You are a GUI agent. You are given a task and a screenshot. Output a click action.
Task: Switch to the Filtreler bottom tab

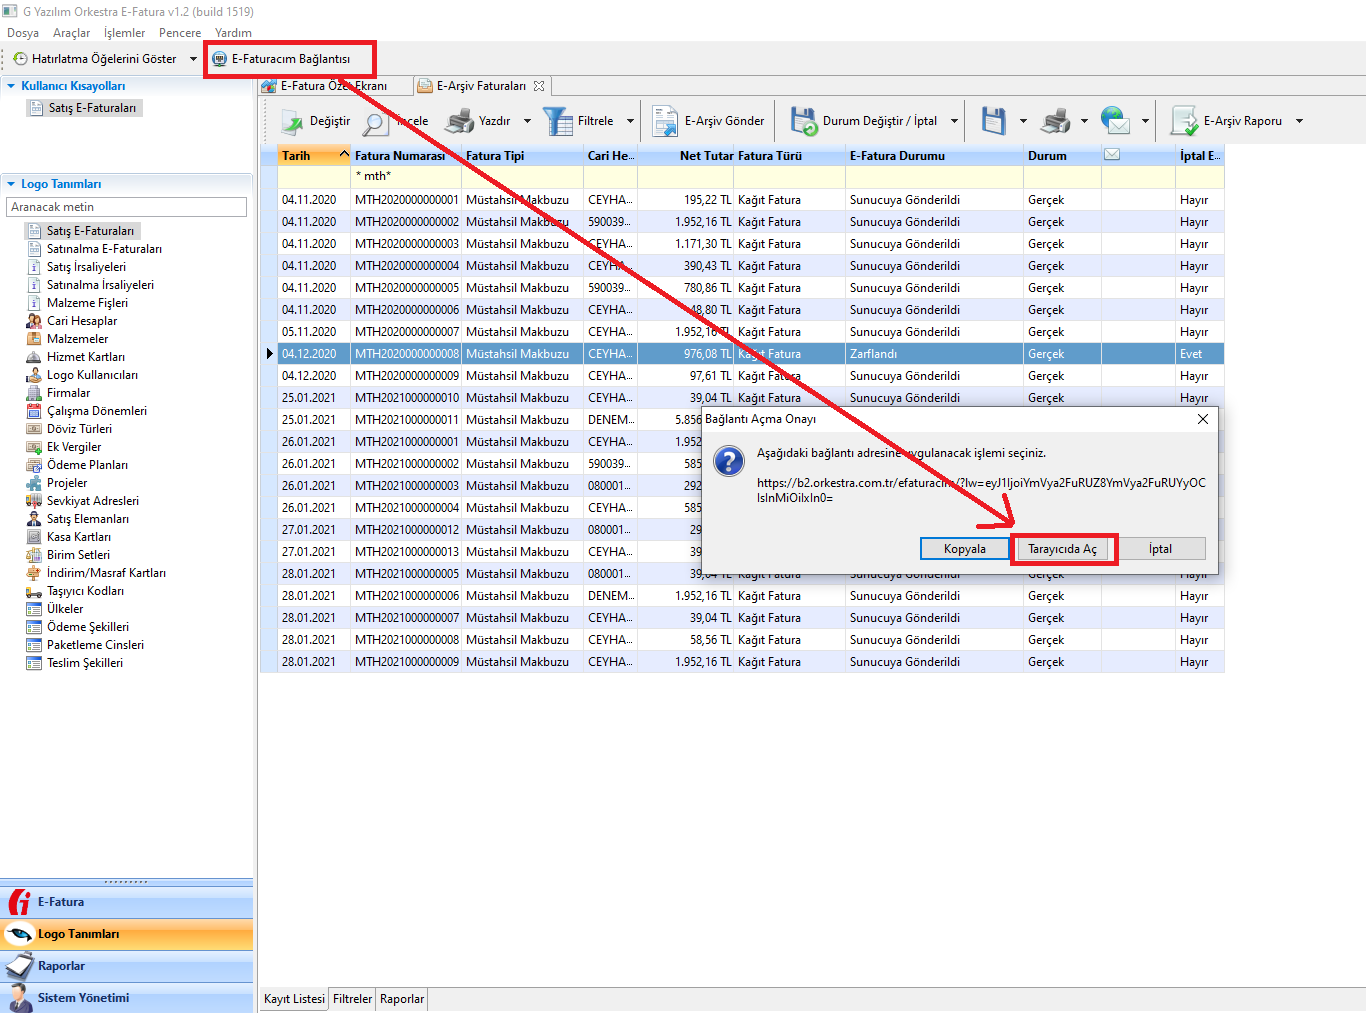352,999
